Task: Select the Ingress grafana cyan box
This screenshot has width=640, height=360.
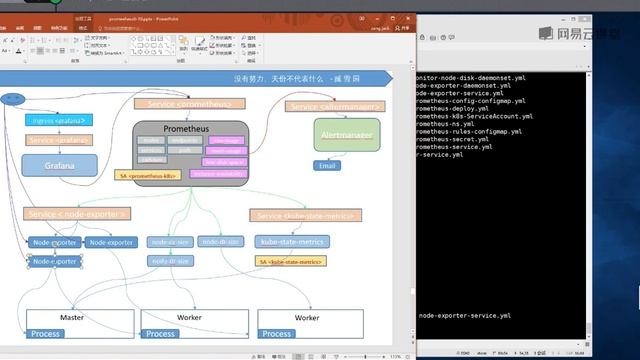Action: coord(59,120)
